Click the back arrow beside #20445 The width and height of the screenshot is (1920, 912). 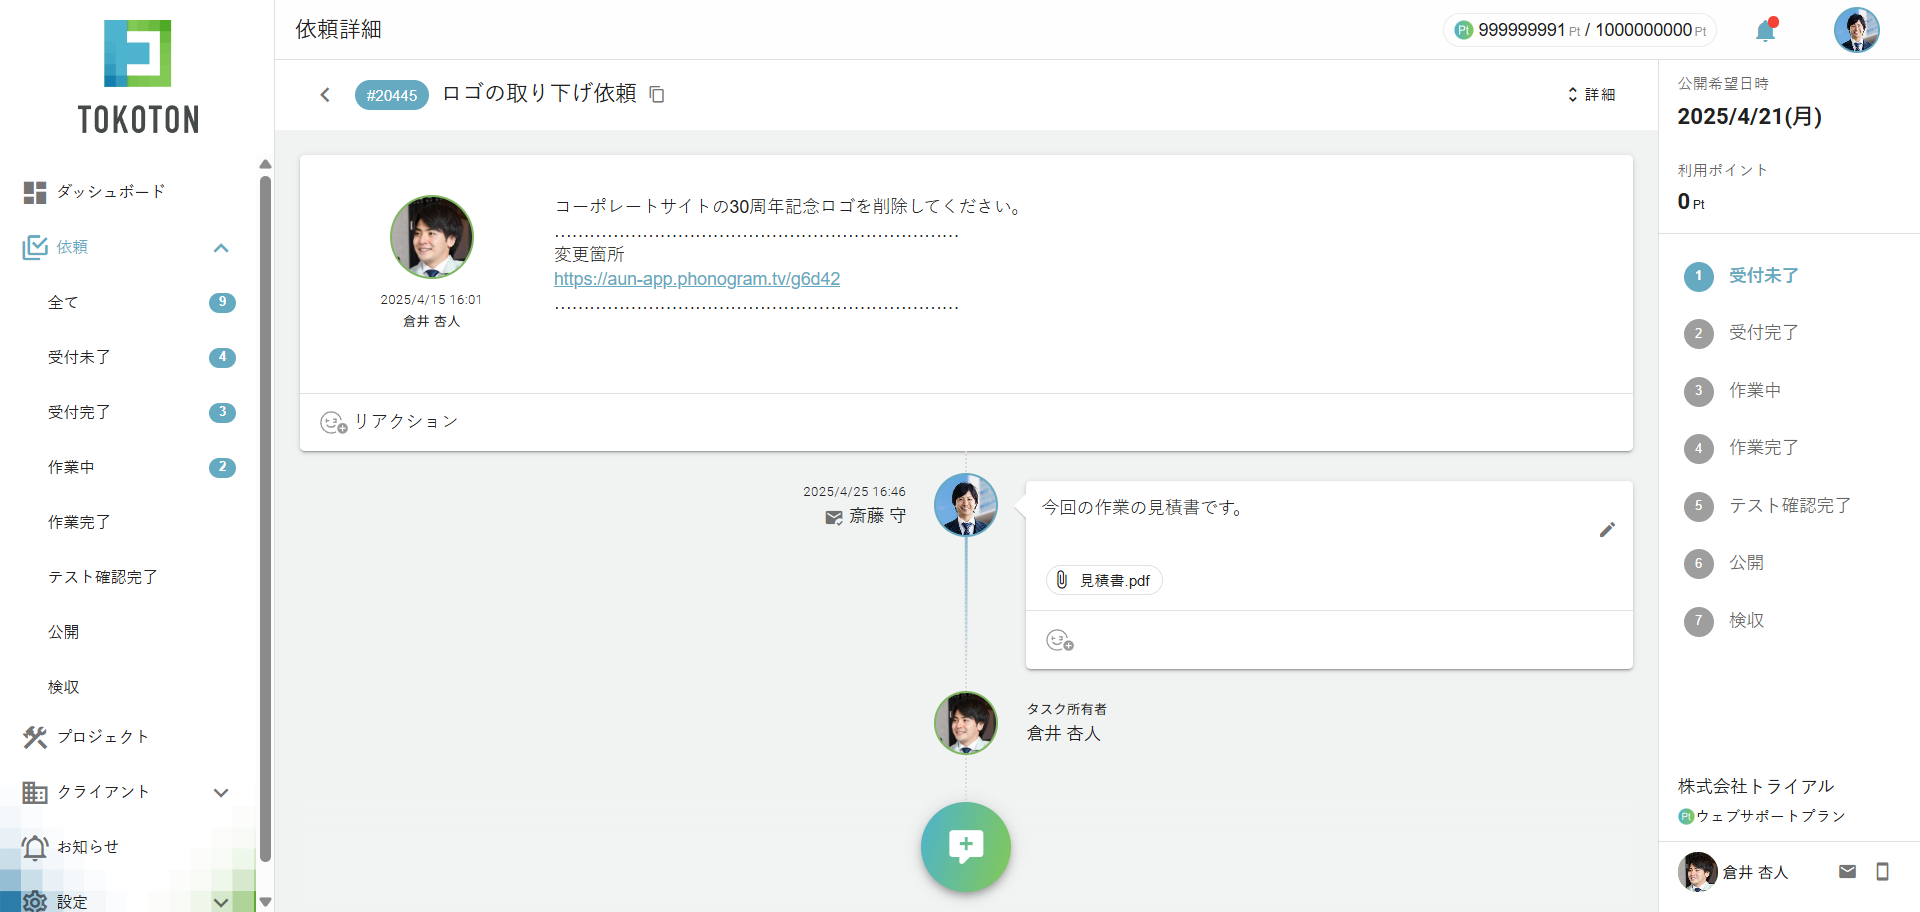pyautogui.click(x=325, y=95)
